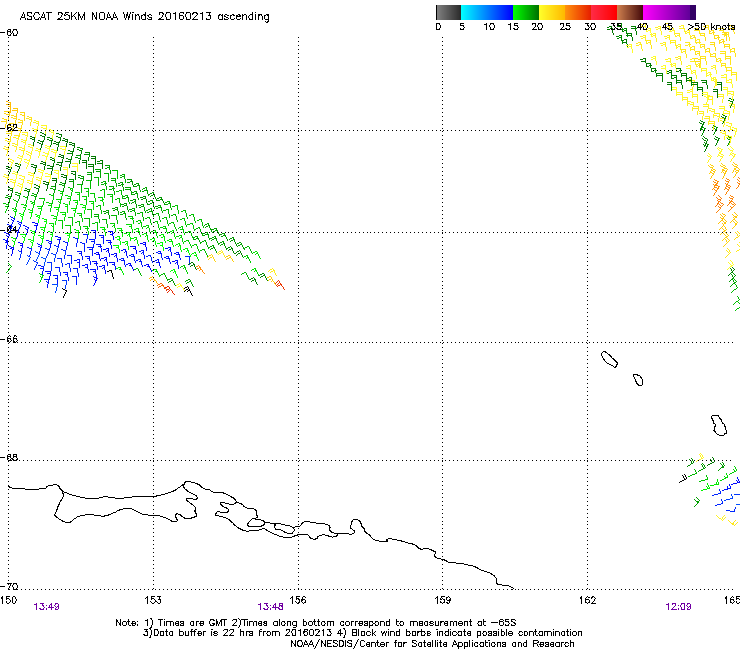This screenshot has height=650, width=740.
Task: Click the purple '12:09' swath time label
Action: 678,607
